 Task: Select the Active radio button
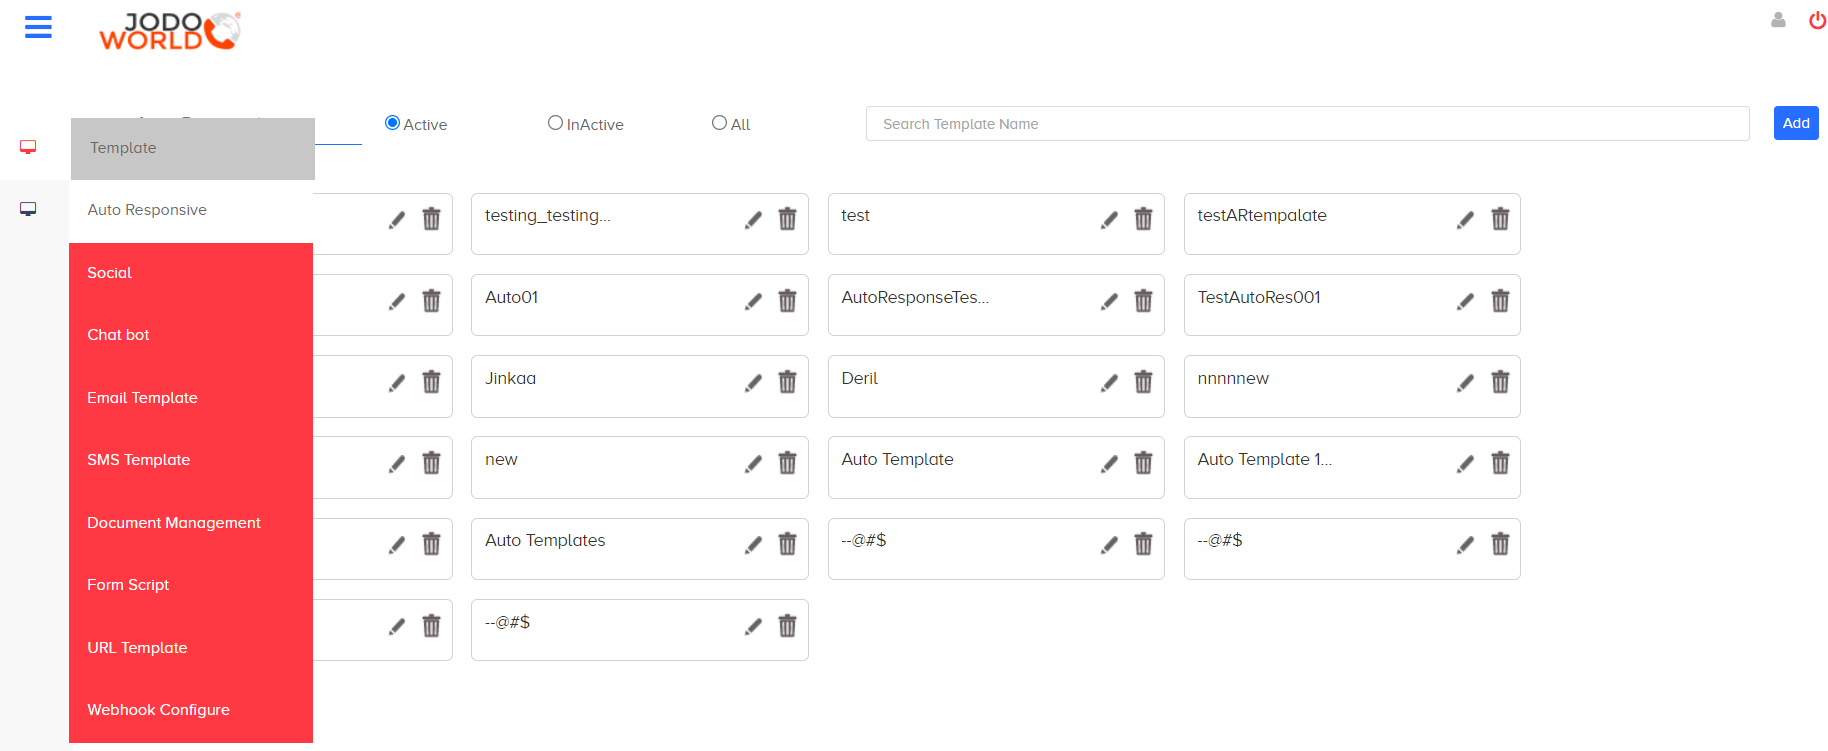pyautogui.click(x=392, y=123)
